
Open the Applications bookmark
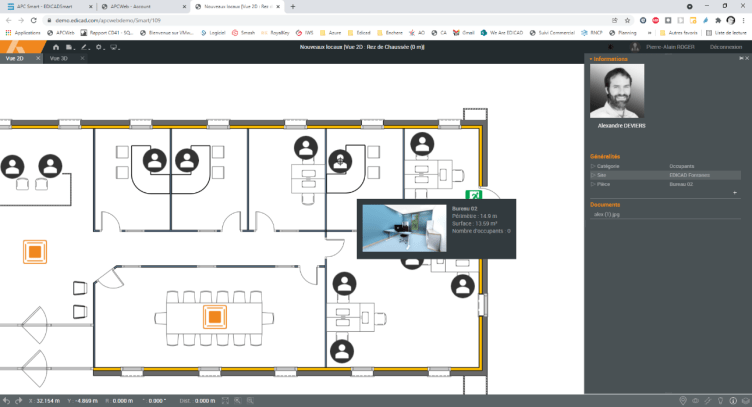(23, 33)
